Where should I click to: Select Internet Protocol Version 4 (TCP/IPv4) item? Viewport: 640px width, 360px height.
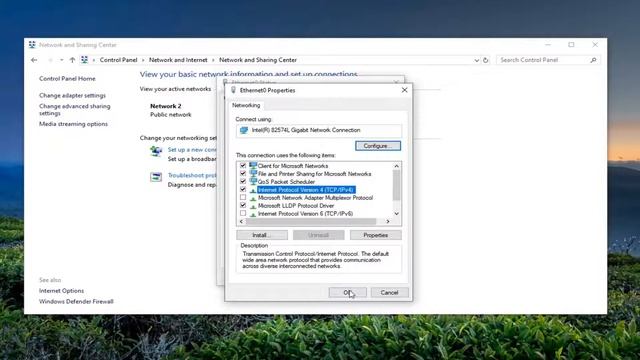click(x=306, y=190)
